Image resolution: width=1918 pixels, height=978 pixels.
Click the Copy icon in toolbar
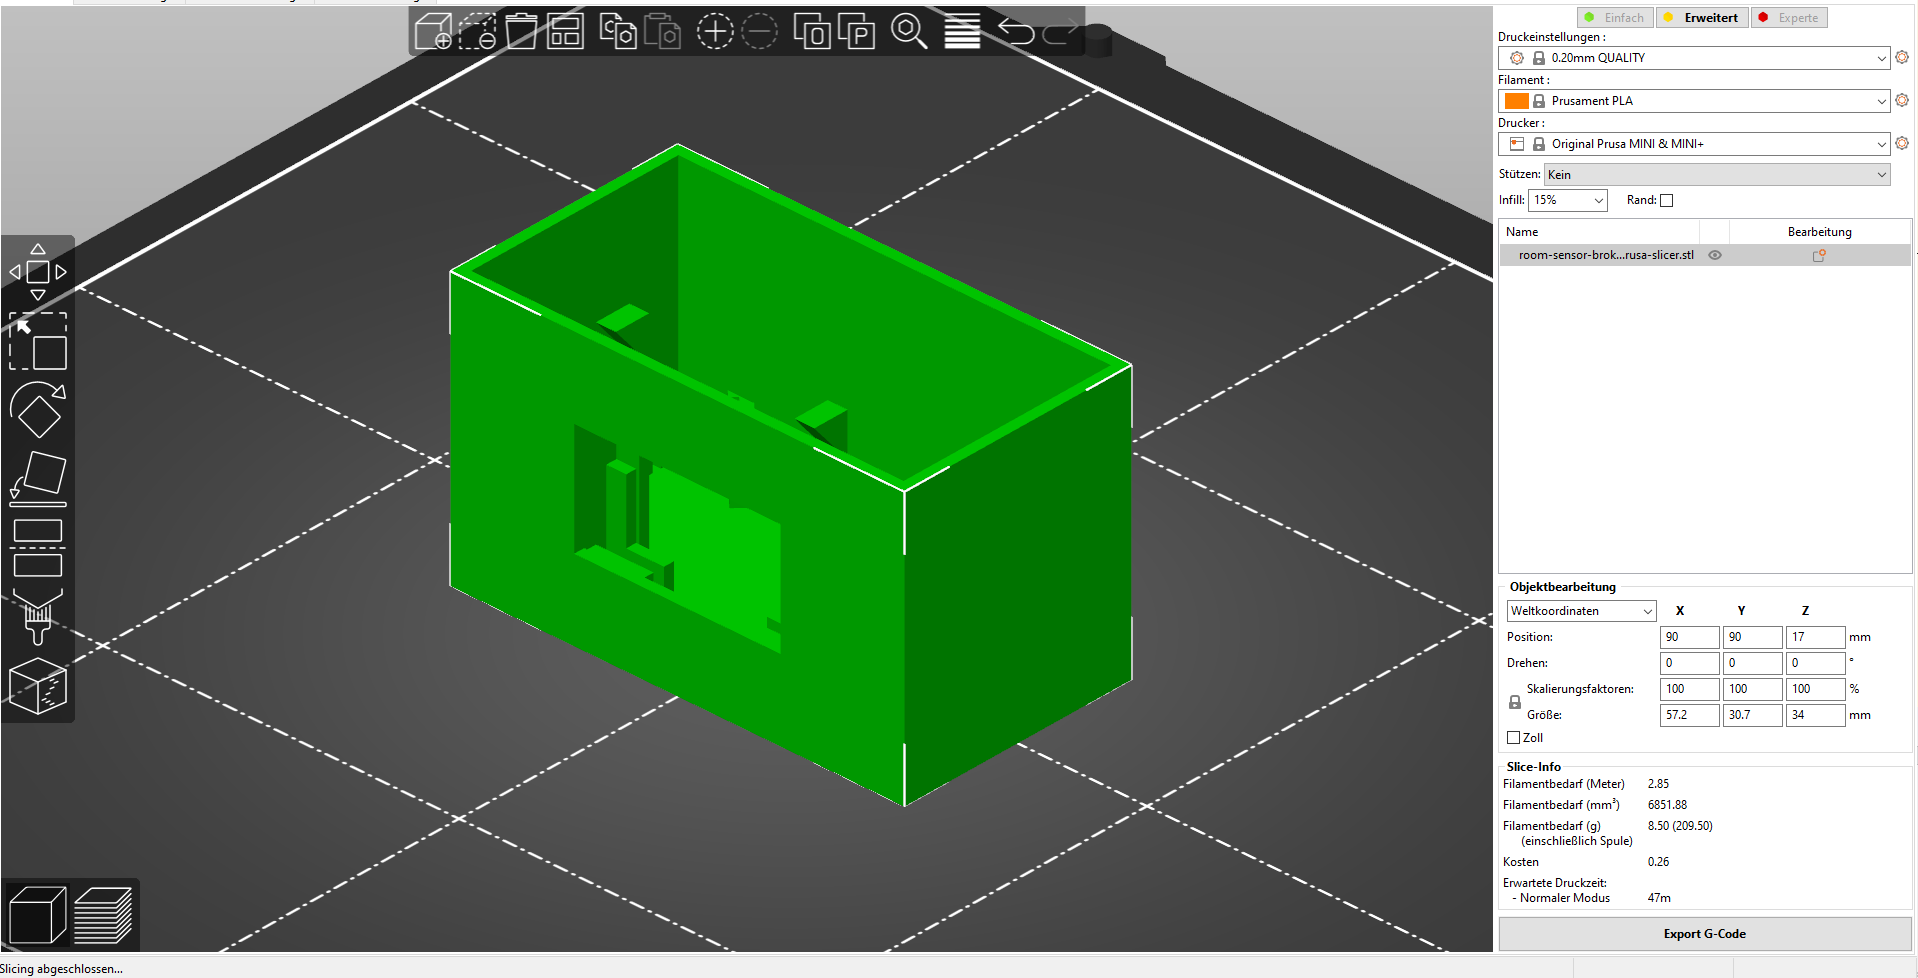coord(618,32)
